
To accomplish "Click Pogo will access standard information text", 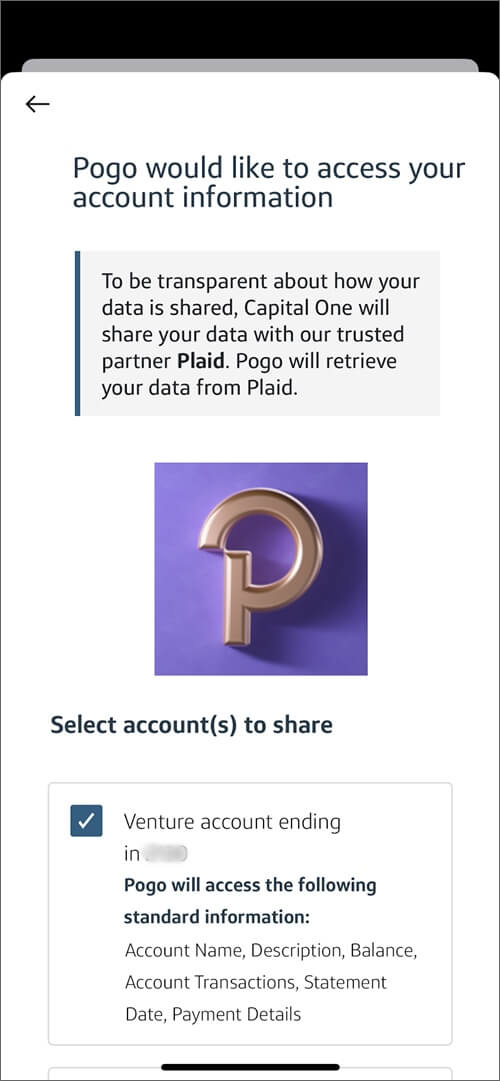I will 250,901.
